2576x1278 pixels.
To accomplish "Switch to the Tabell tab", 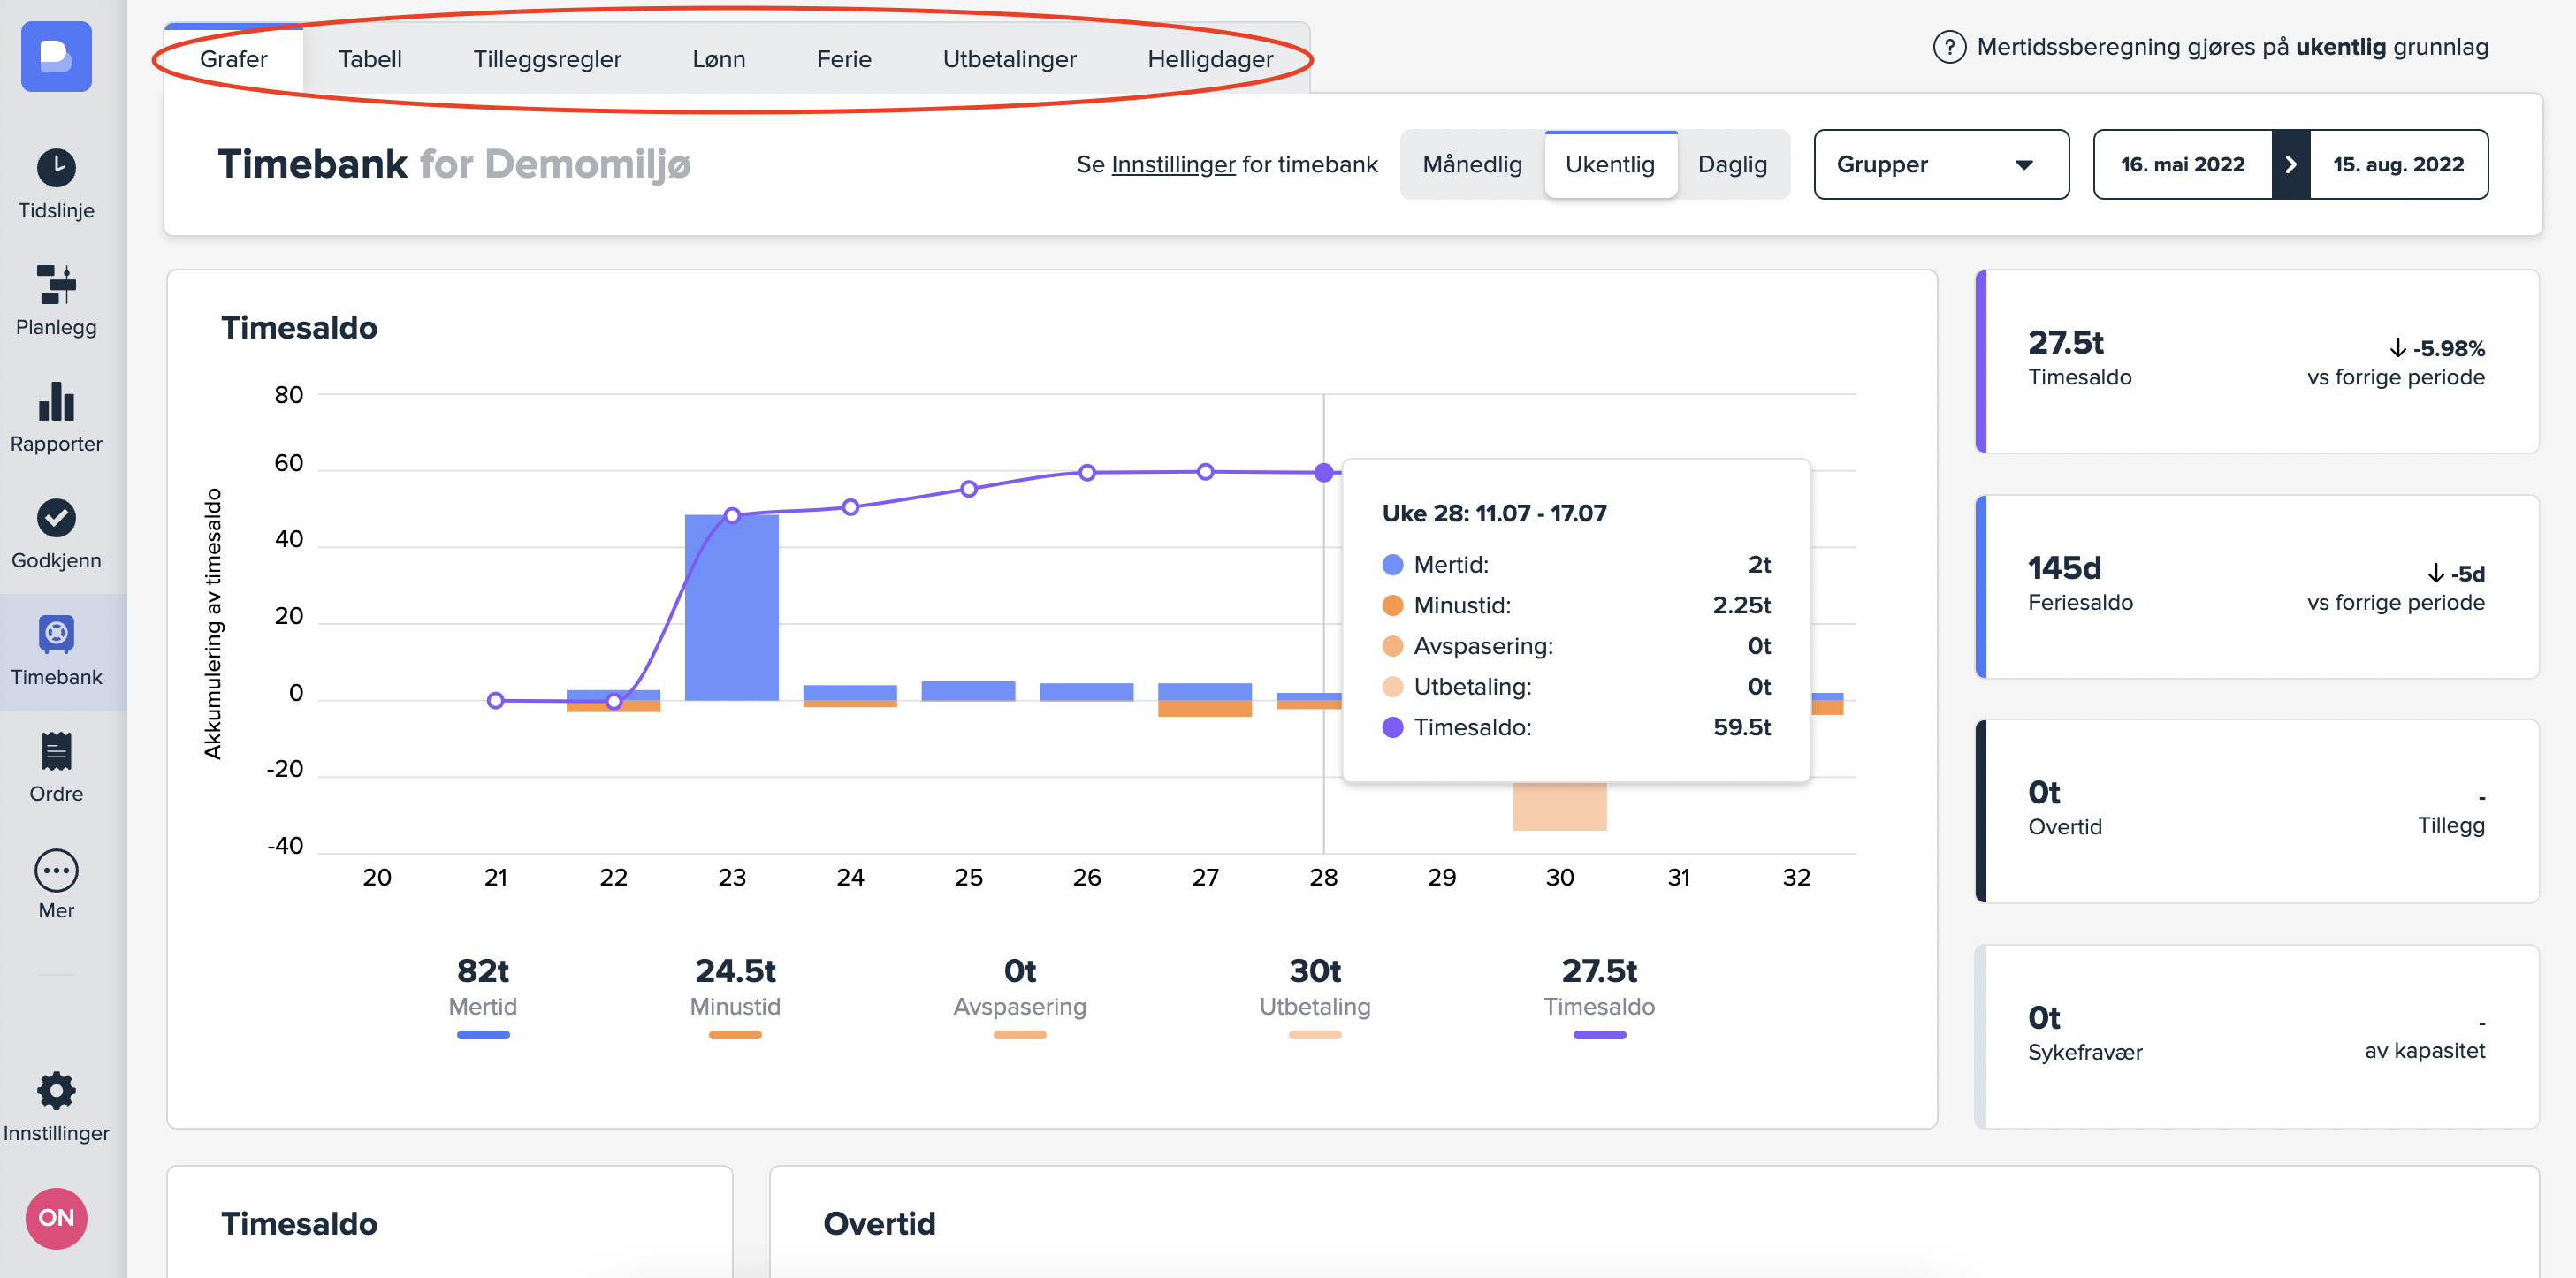I will (370, 59).
